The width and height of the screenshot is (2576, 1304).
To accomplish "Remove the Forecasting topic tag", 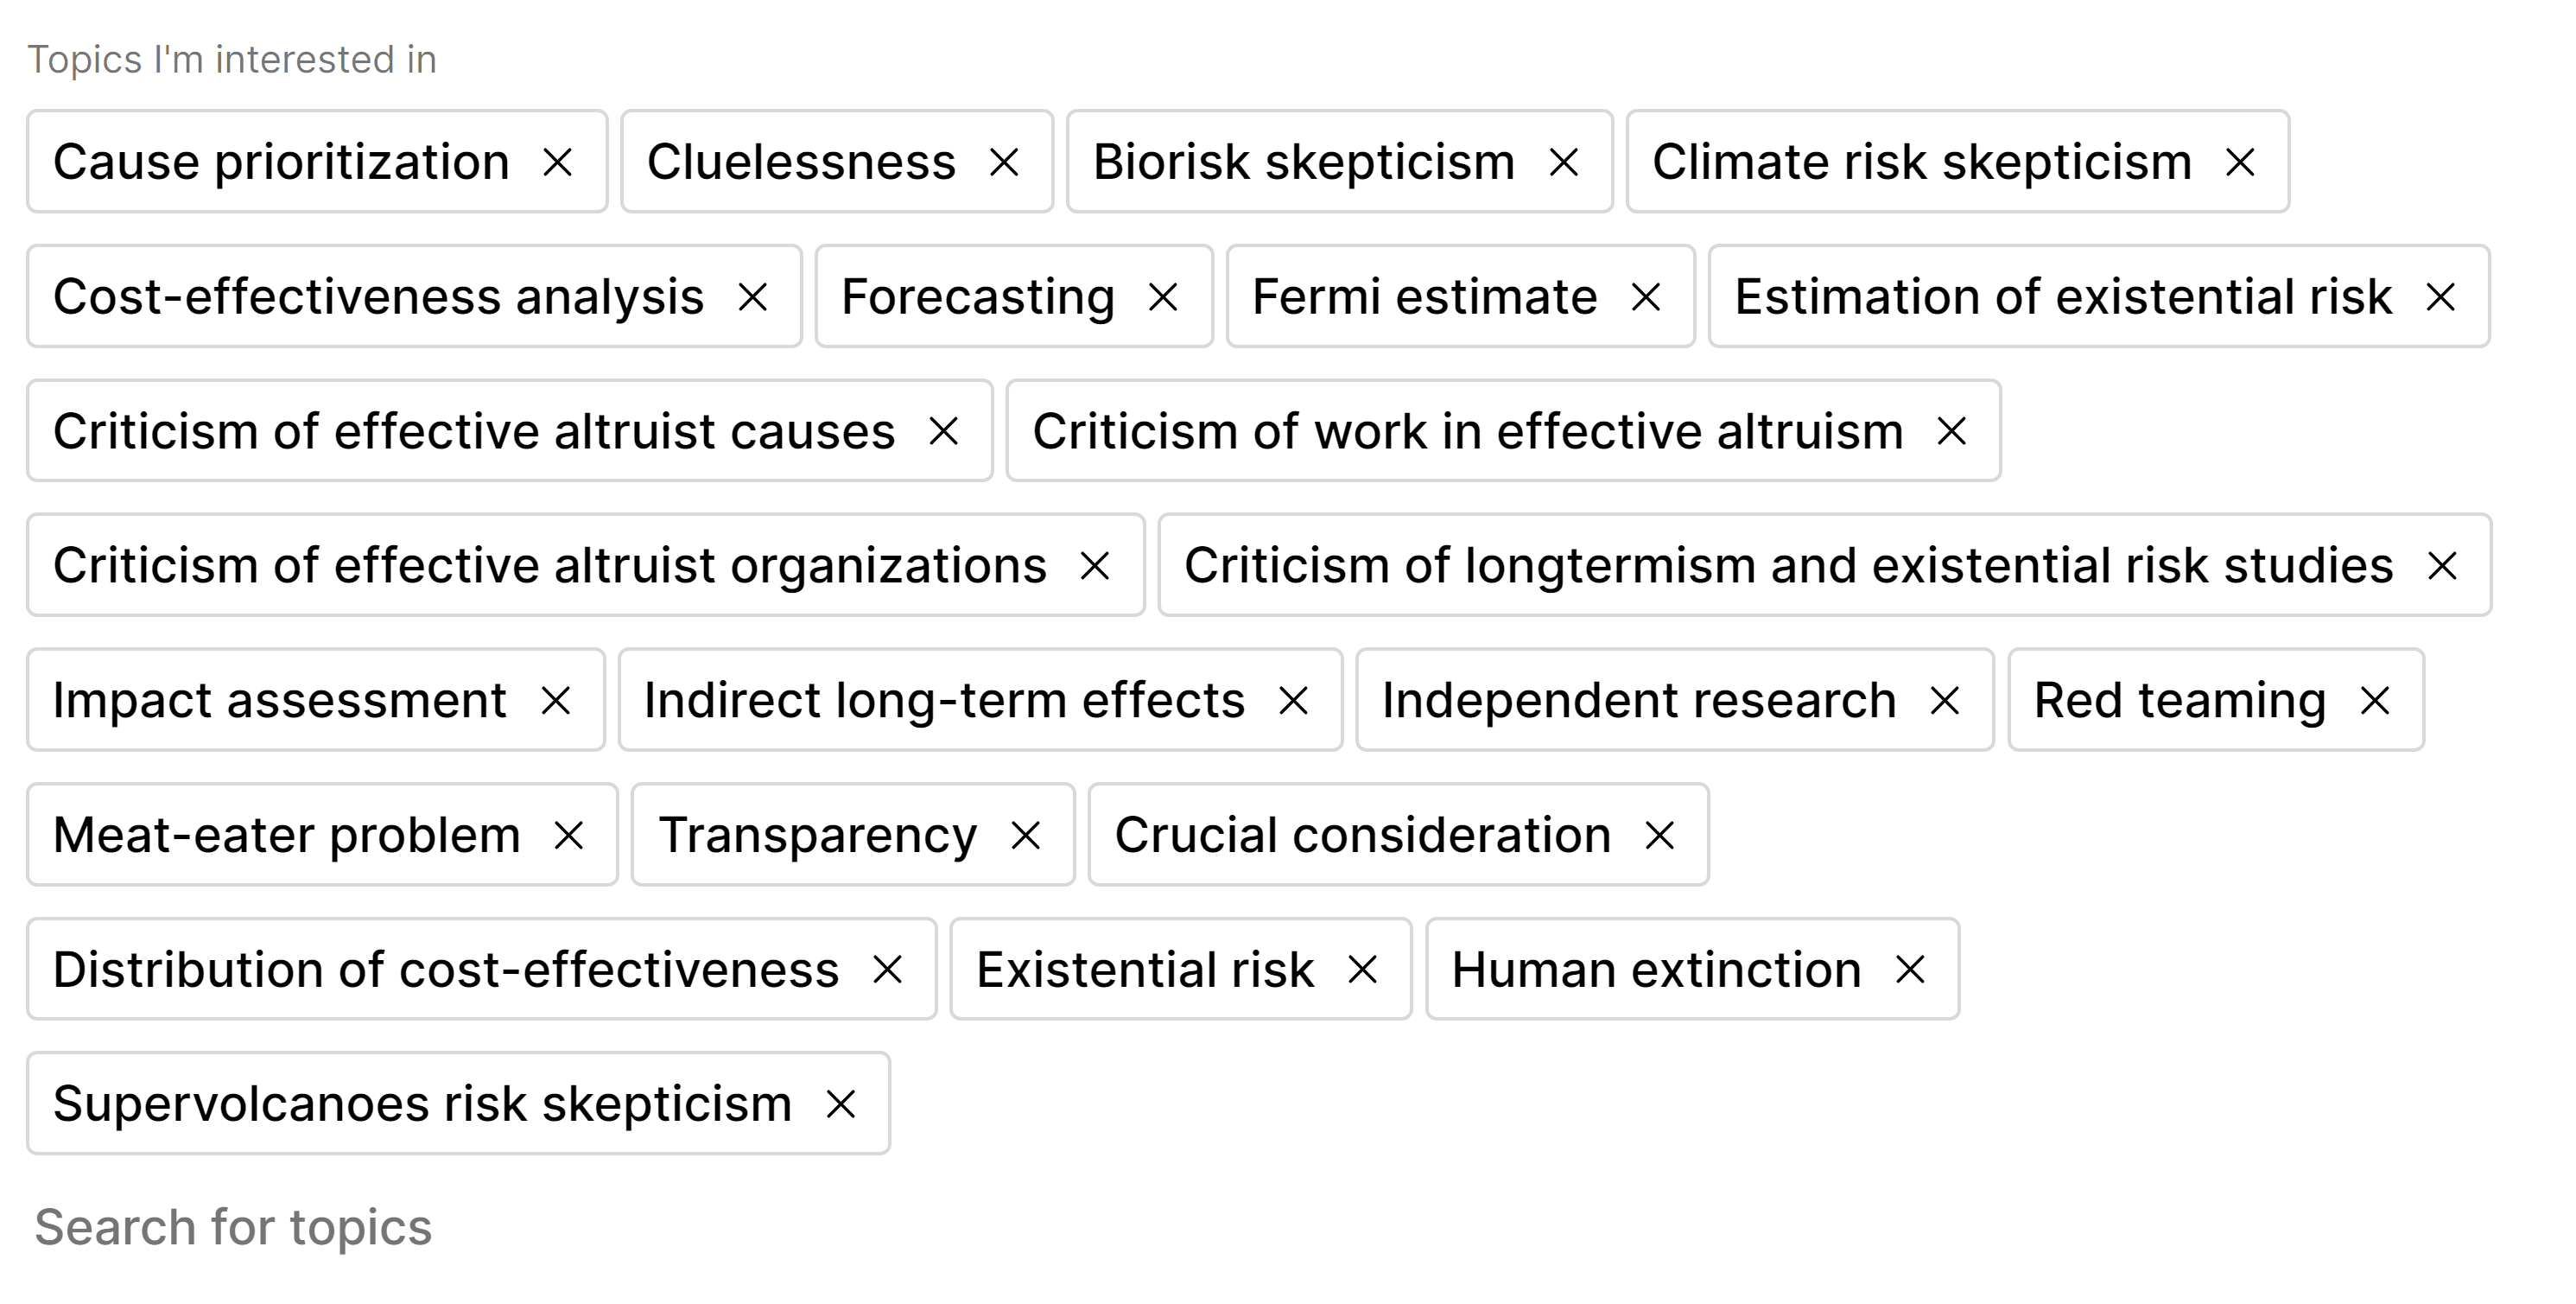I will (1163, 297).
